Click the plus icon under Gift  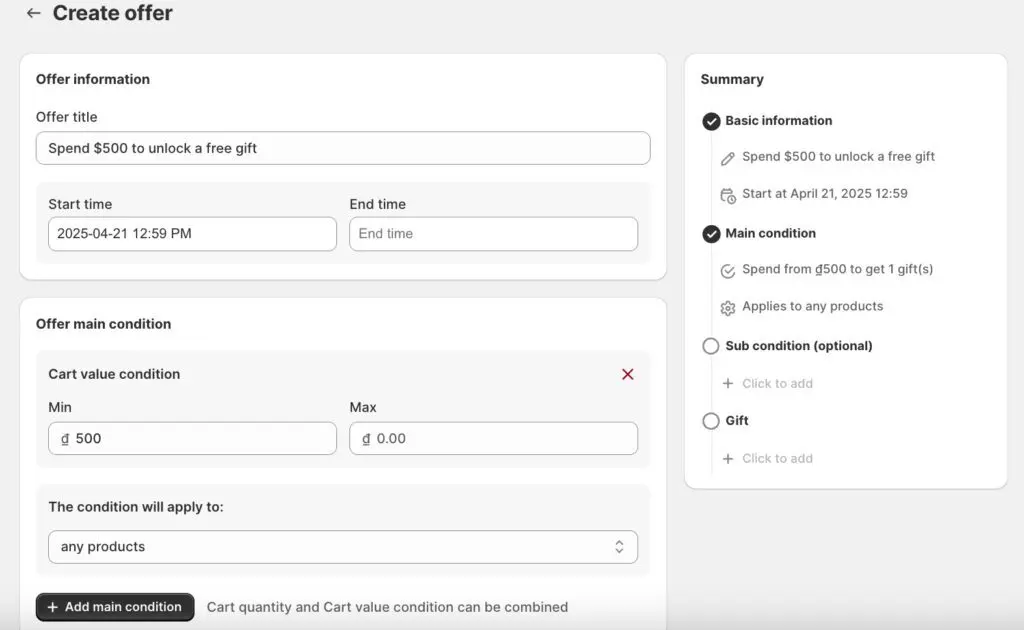728,459
